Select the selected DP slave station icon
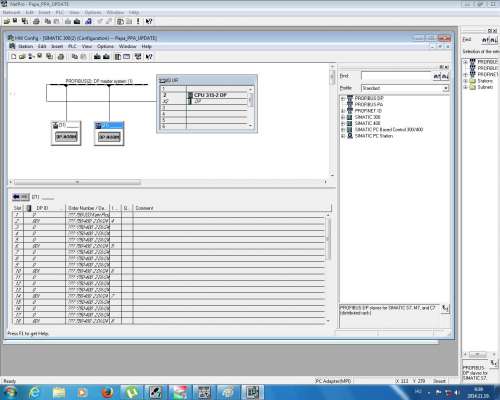The height and width of the screenshot is (400, 500). click(109, 134)
